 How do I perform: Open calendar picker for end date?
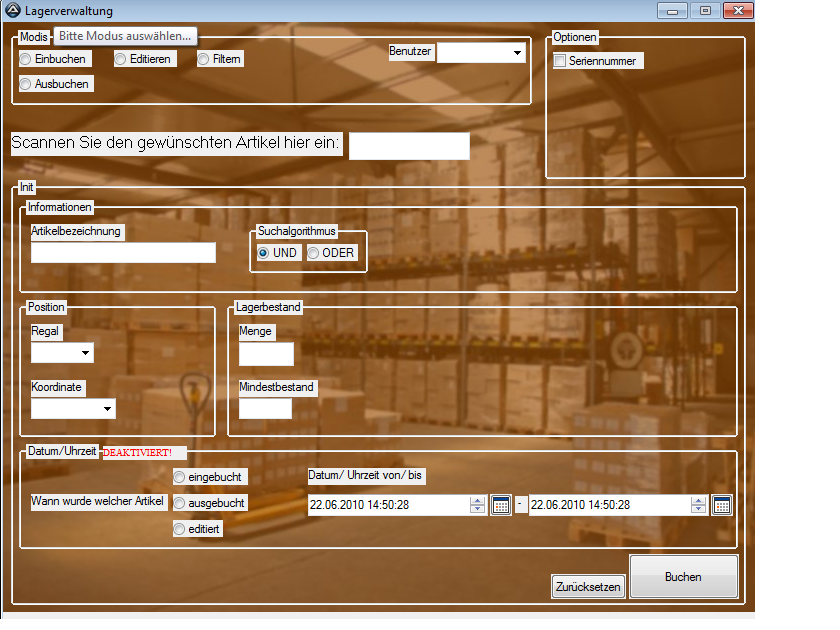click(x=722, y=505)
